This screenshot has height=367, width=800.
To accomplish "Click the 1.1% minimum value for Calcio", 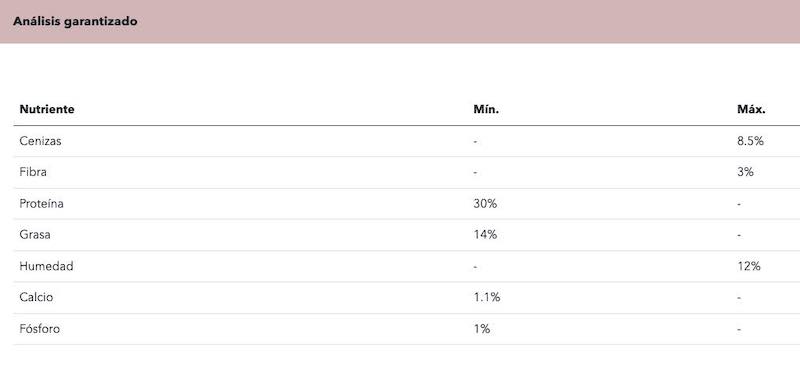I will pyautogui.click(x=487, y=297).
